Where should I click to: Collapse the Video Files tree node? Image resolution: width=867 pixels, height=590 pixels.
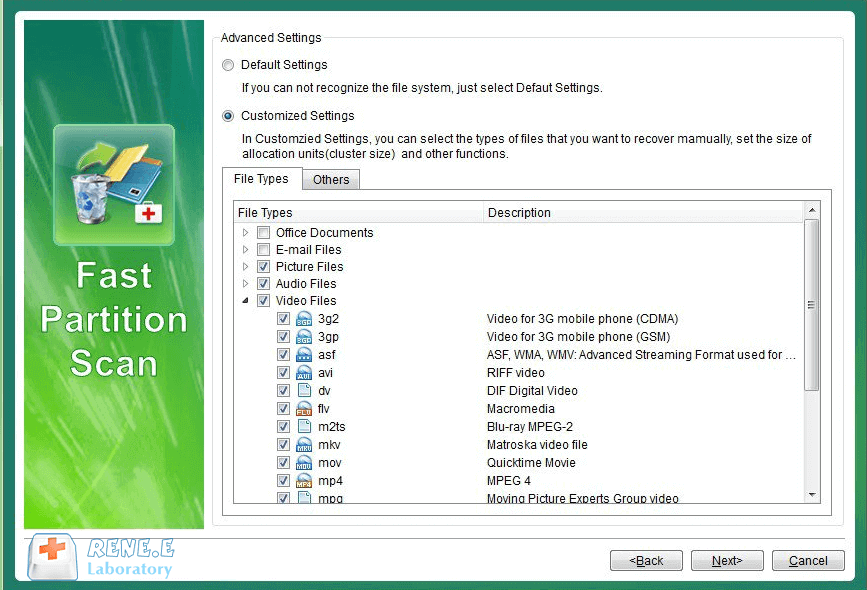(246, 301)
